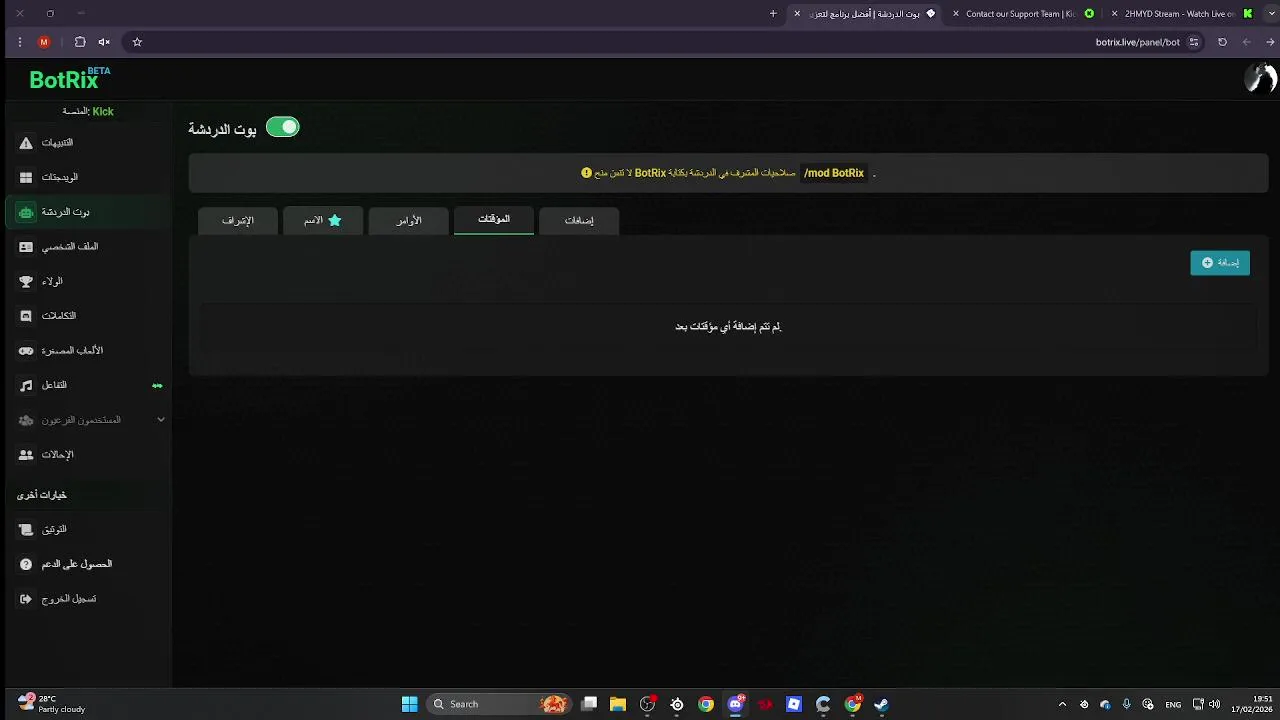Reload the page
This screenshot has width=1280, height=720.
pyautogui.click(x=1222, y=42)
